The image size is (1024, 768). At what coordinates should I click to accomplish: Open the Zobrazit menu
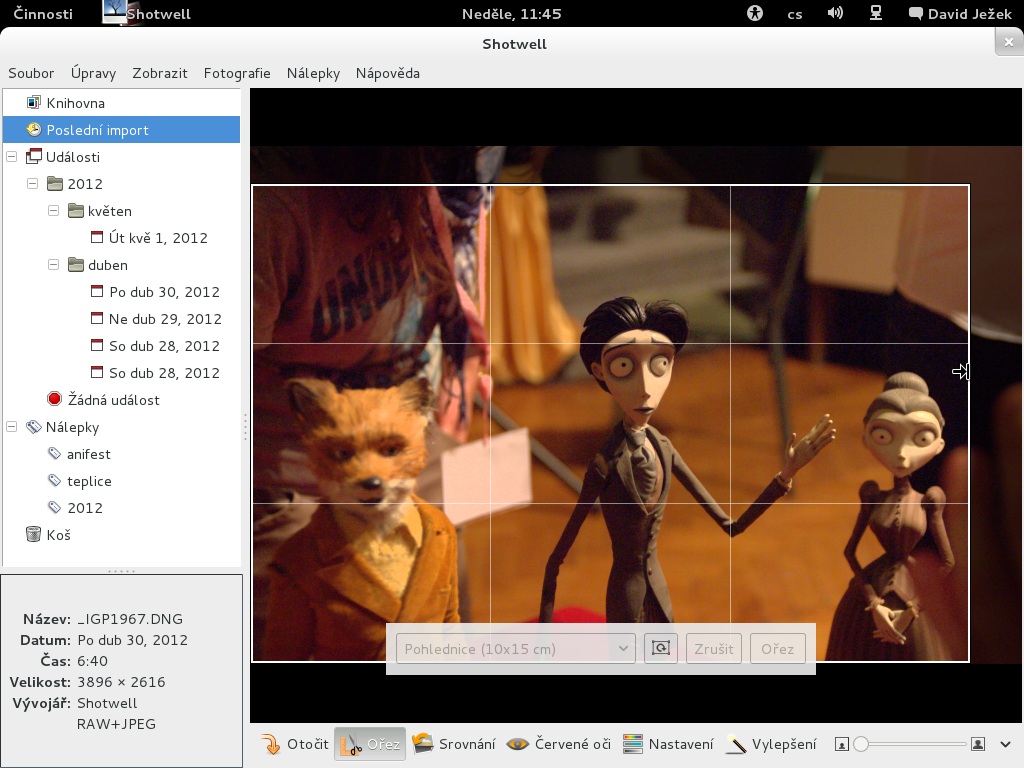[159, 73]
